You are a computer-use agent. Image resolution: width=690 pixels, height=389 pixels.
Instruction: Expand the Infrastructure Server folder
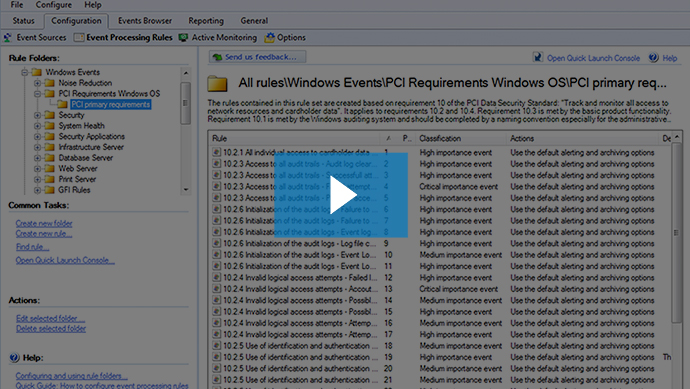(37, 147)
